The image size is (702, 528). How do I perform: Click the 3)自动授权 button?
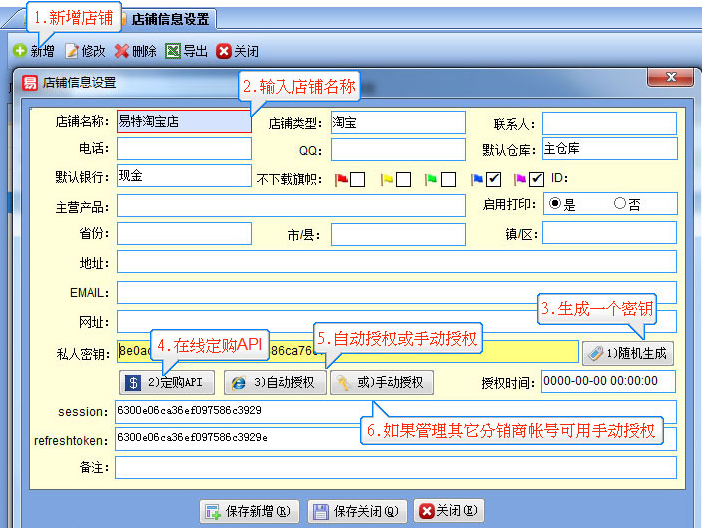pos(275,382)
